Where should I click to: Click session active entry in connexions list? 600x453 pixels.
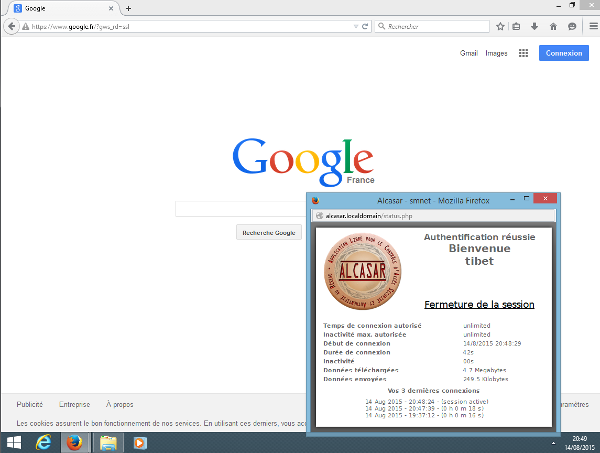[427, 401]
